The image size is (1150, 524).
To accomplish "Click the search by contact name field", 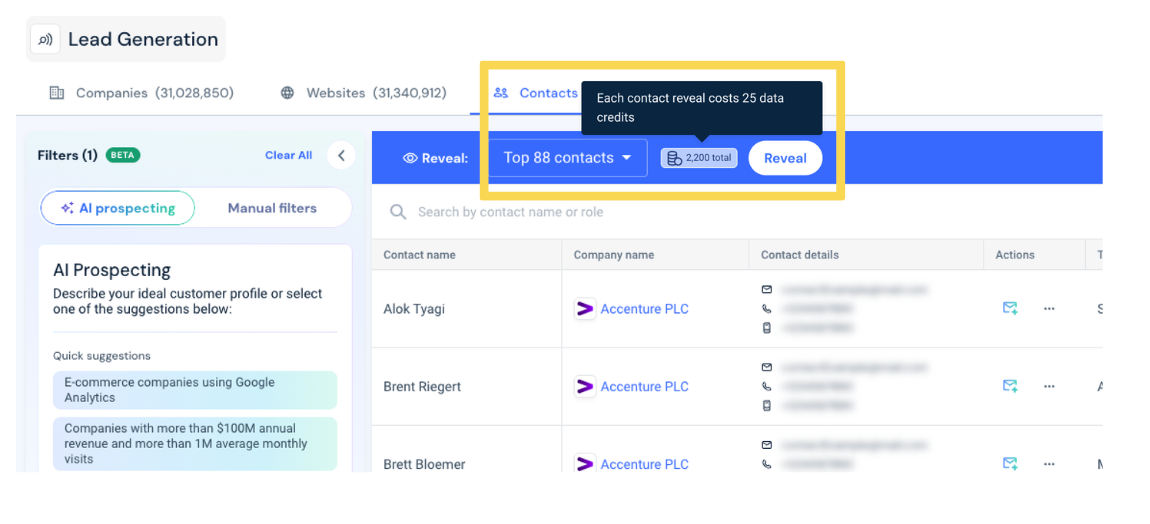I will [510, 212].
